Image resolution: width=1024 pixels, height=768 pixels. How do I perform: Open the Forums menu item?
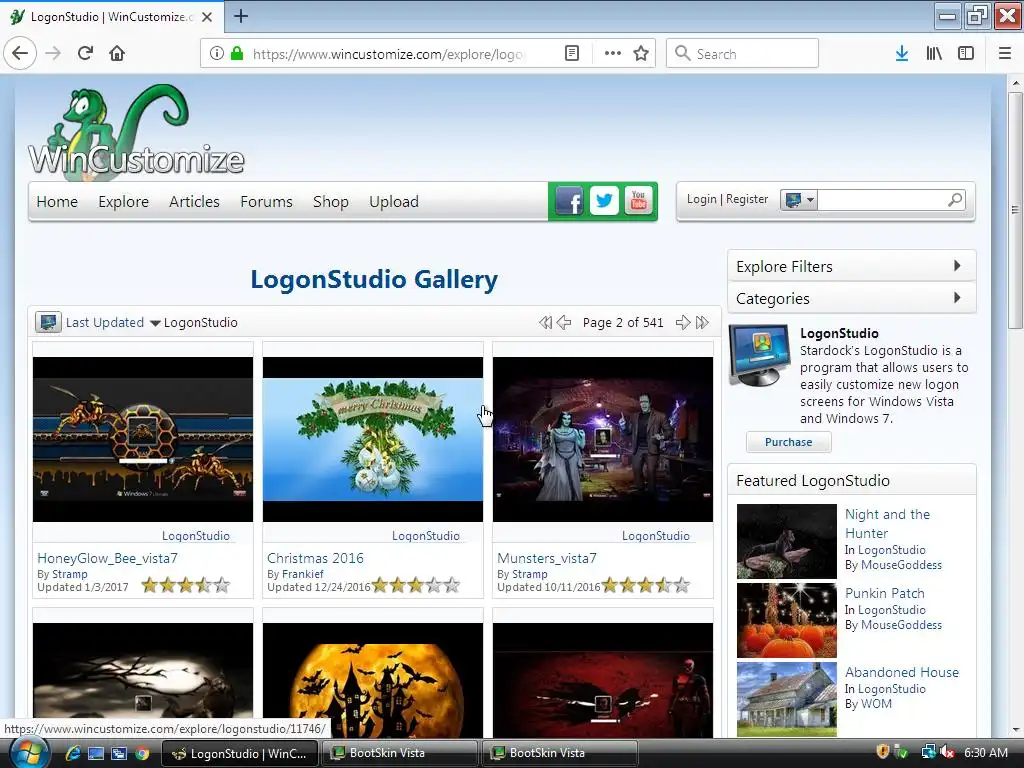click(x=266, y=202)
